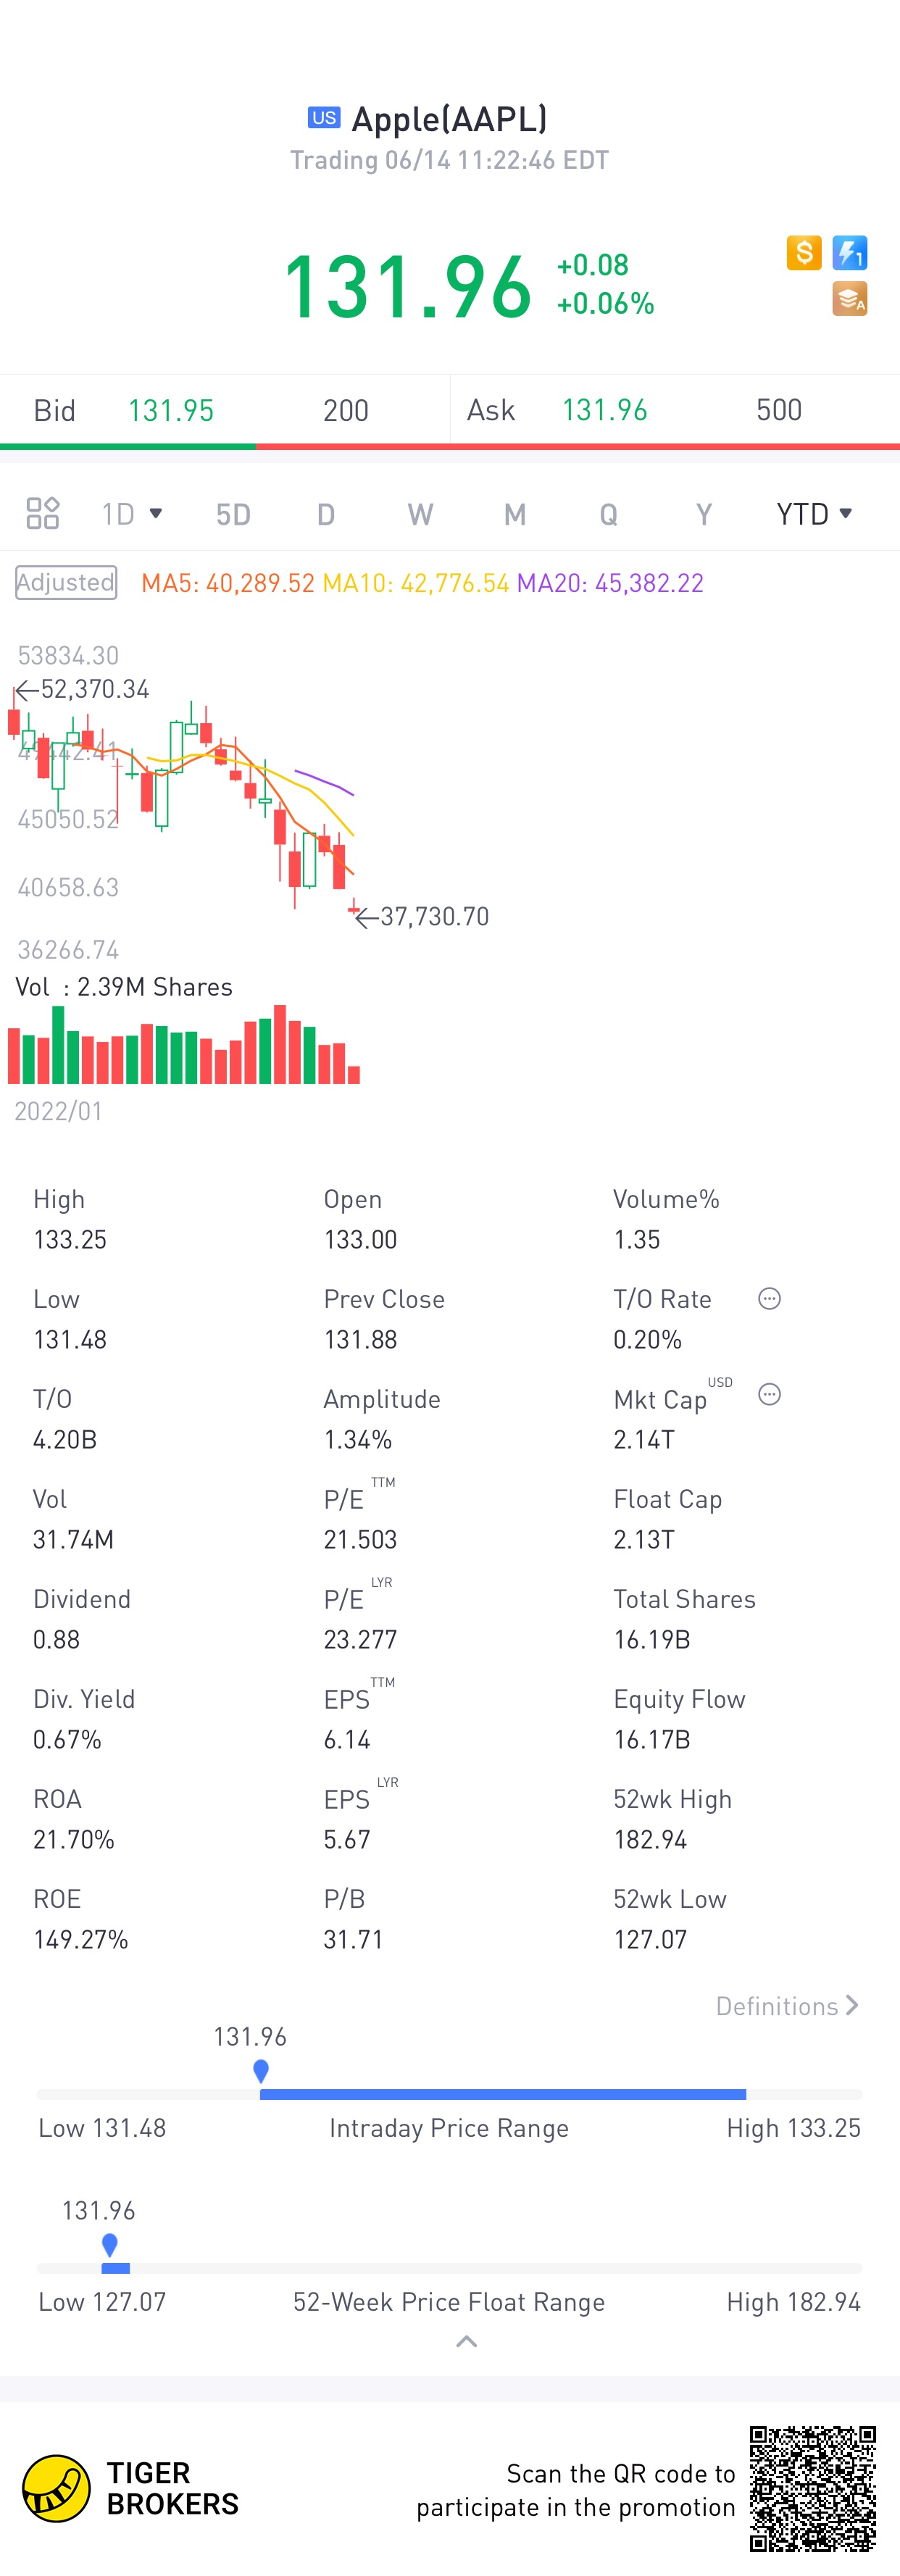
Task: Click the orange dollar sign icon
Action: pos(803,253)
